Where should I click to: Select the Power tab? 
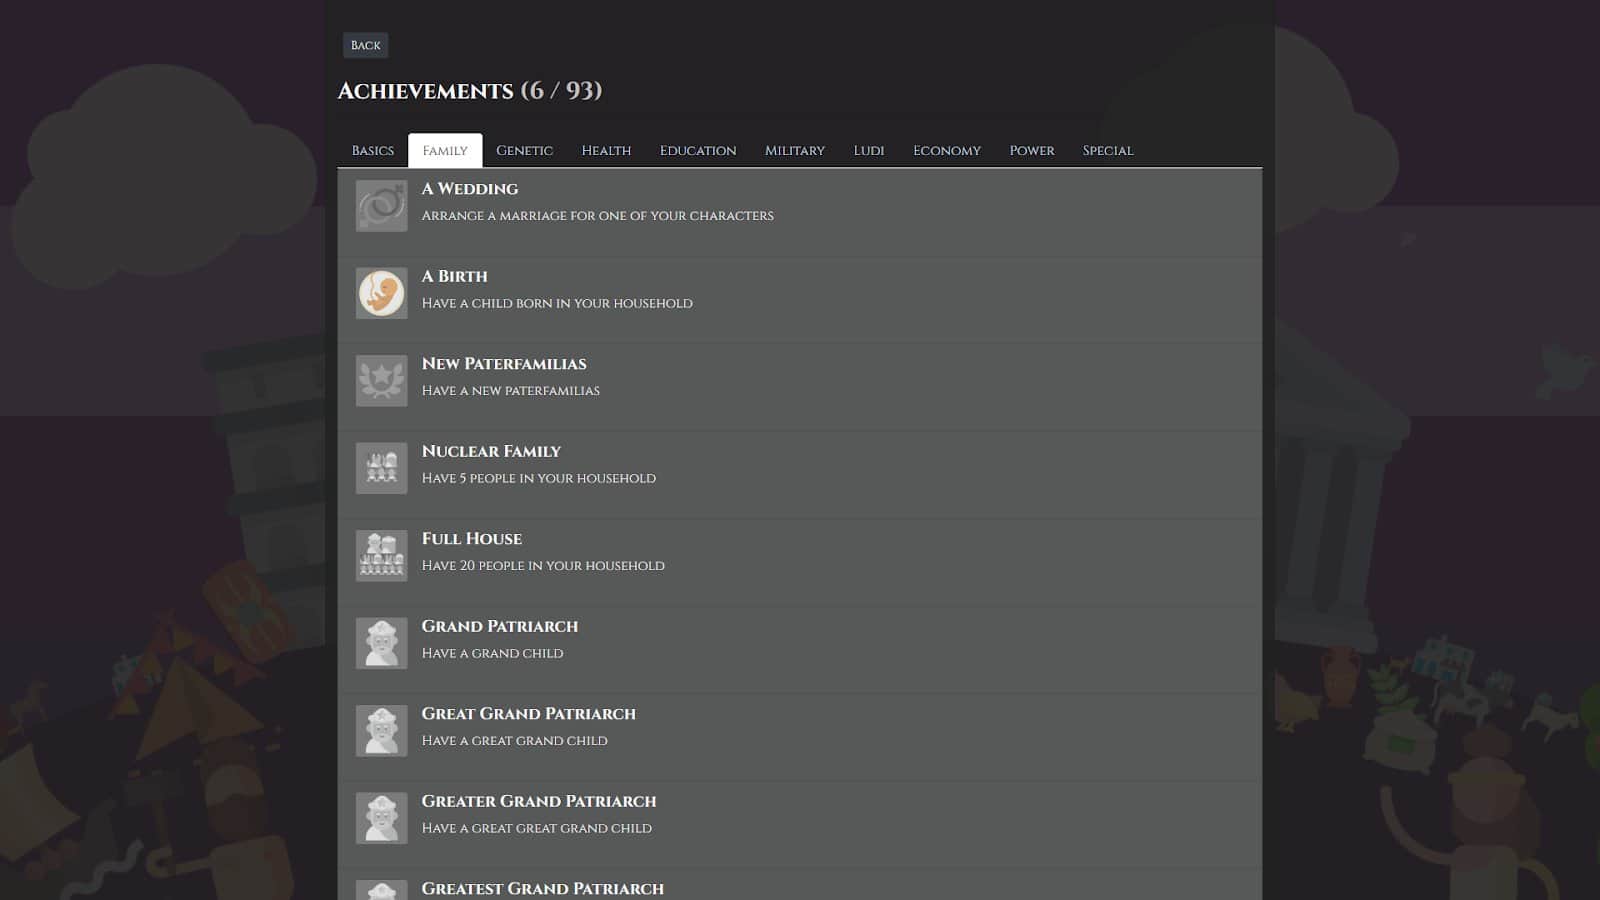click(1031, 151)
